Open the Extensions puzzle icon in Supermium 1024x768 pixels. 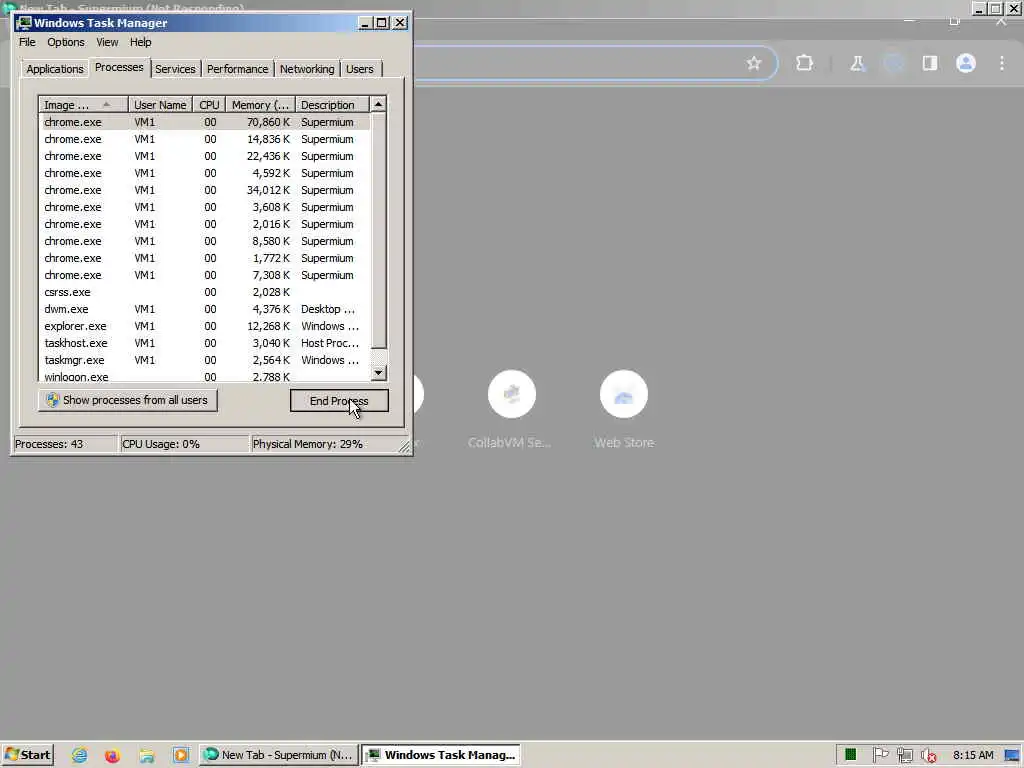(805, 63)
